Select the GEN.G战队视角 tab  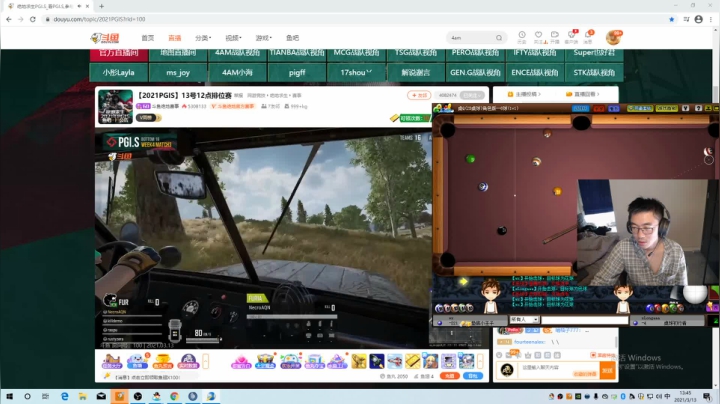click(x=475, y=73)
